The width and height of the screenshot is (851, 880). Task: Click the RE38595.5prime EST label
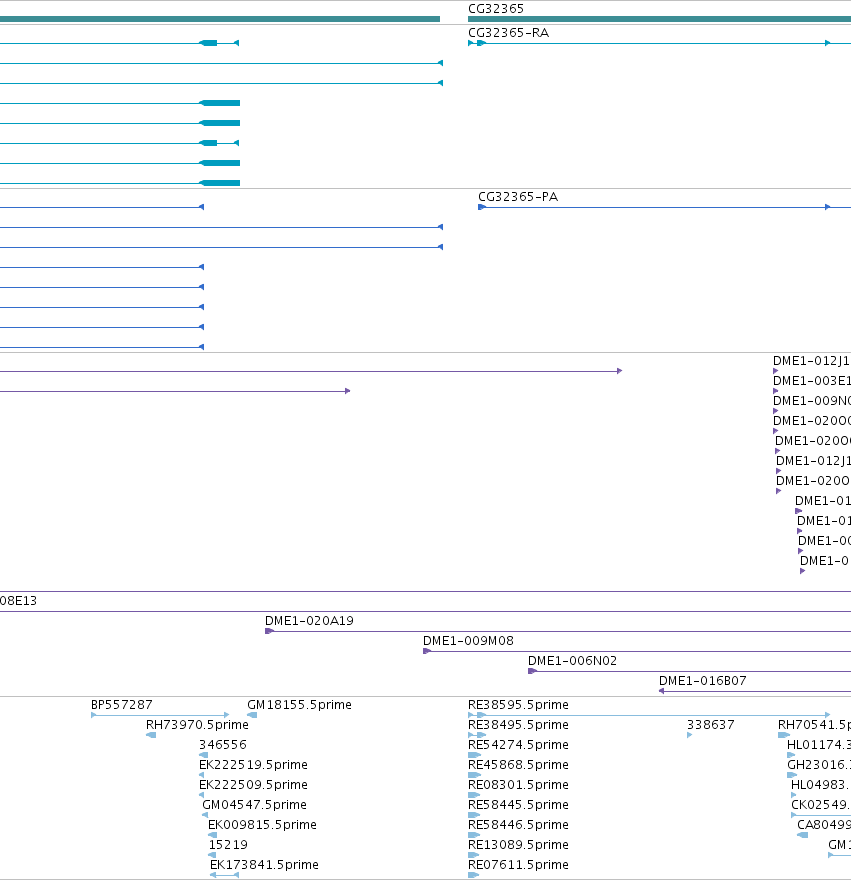point(518,705)
